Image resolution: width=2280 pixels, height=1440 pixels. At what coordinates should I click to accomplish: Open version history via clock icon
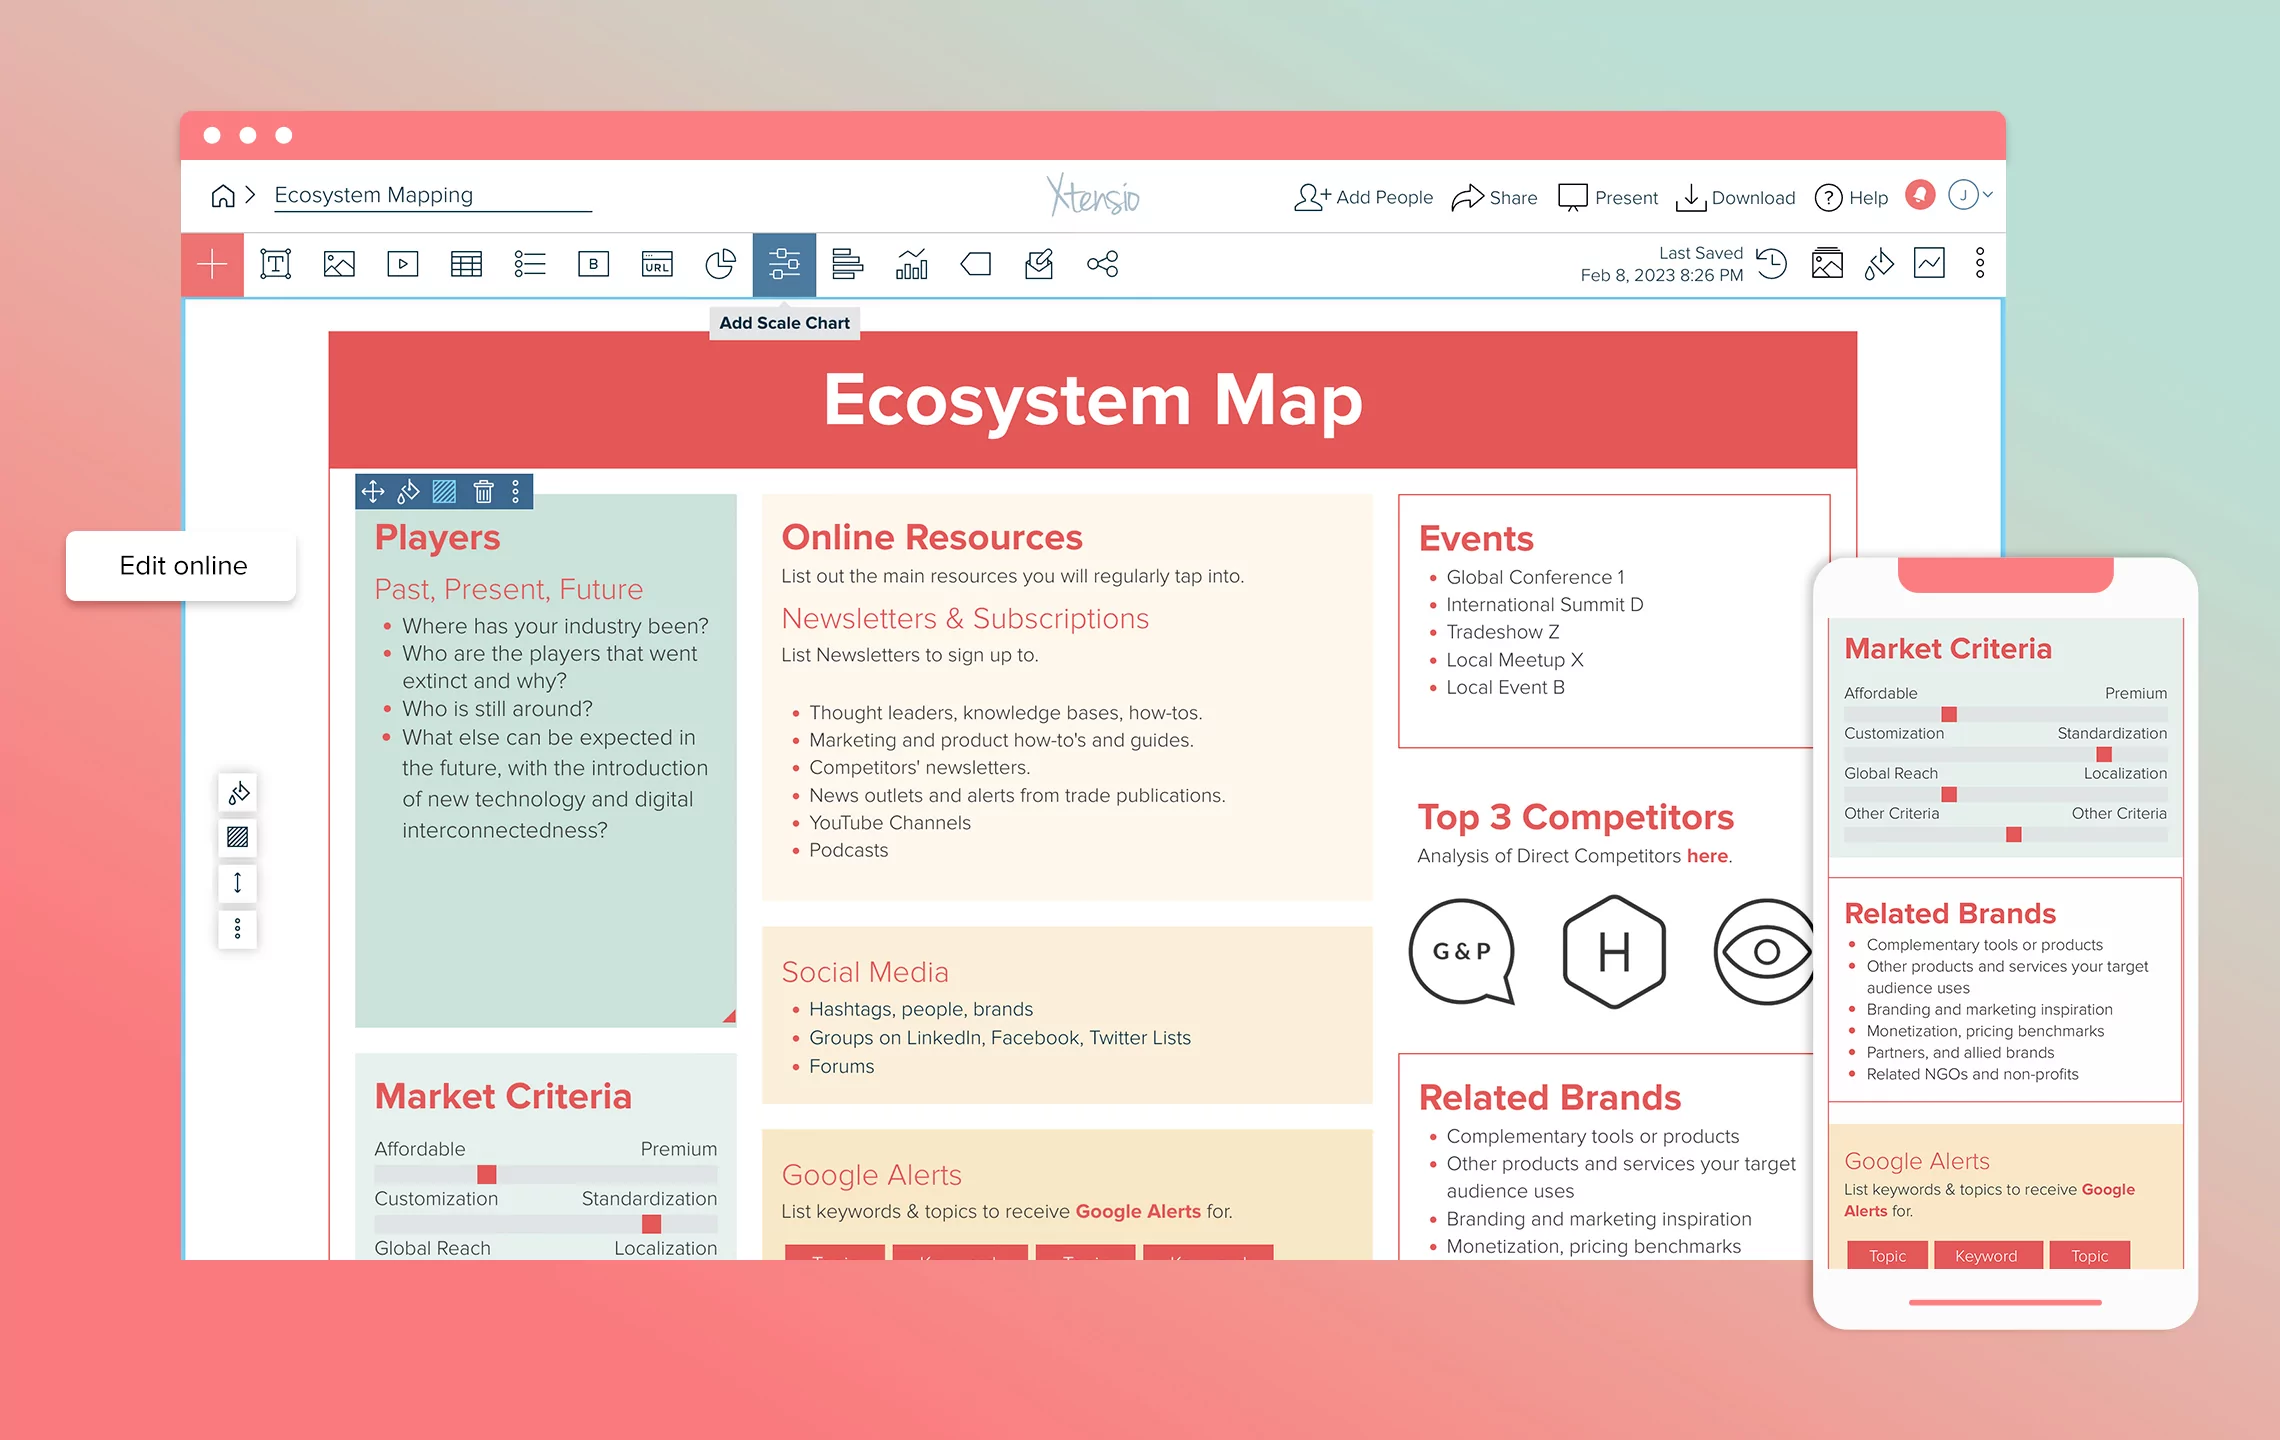tap(1772, 263)
